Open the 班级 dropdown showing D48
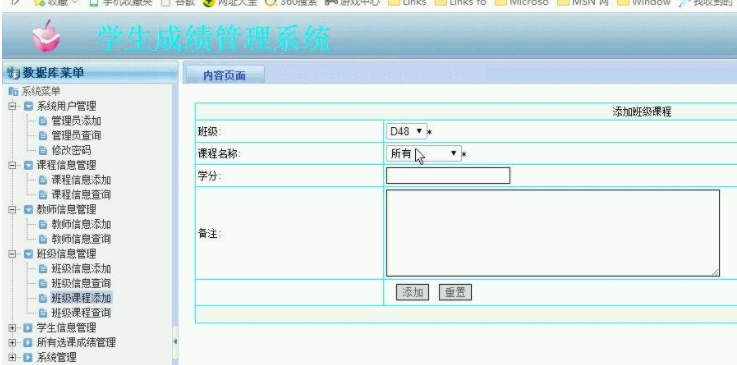Image resolution: width=737 pixels, height=365 pixels. (x=407, y=132)
